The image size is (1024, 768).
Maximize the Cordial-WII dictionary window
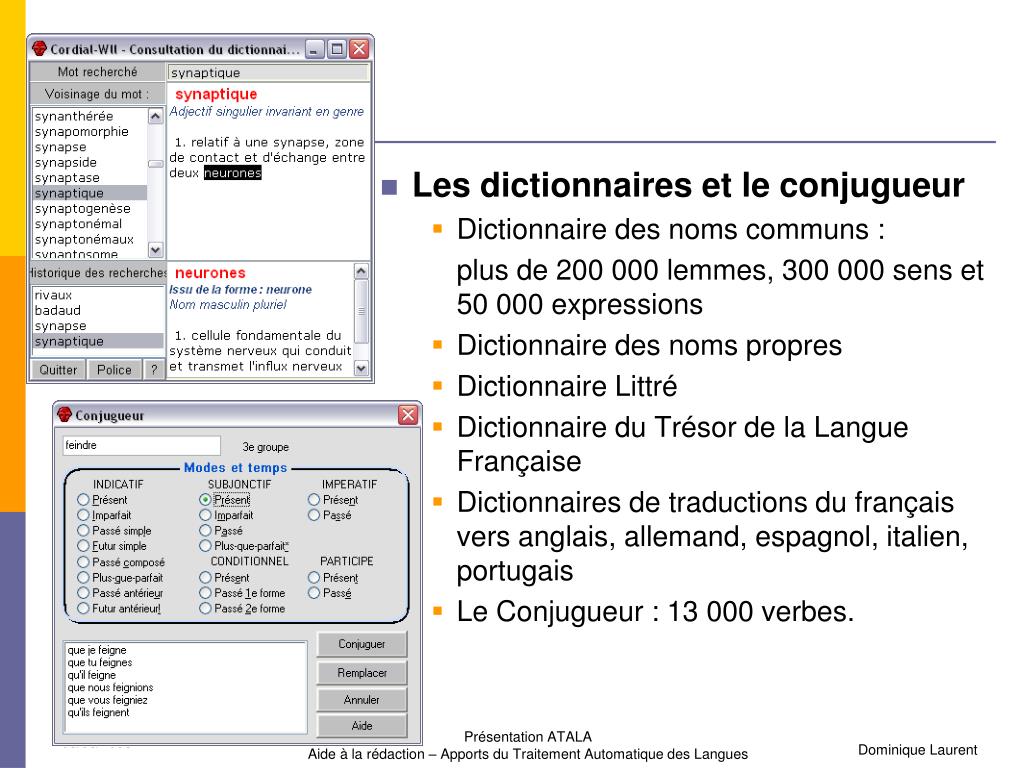coord(337,49)
